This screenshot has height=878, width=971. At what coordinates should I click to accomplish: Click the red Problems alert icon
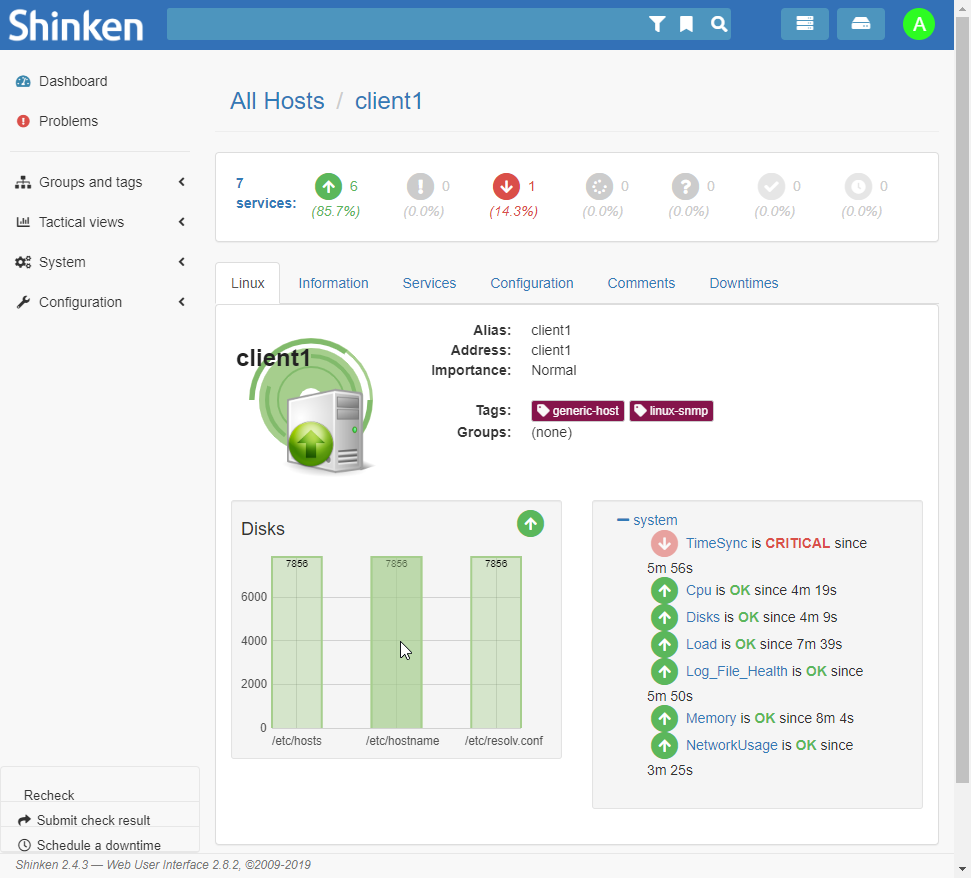click(23, 121)
